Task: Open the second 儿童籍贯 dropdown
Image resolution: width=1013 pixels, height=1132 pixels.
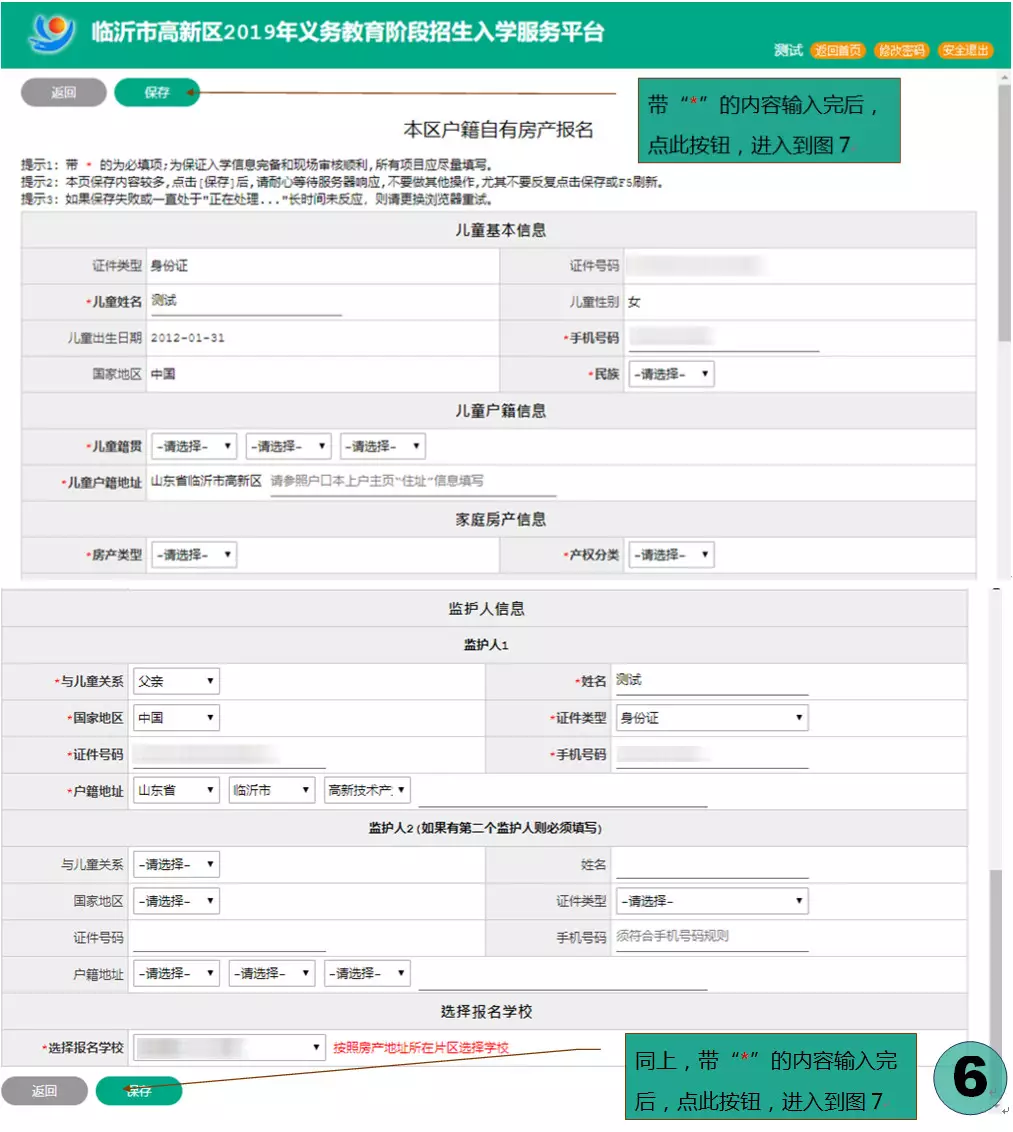Action: pos(288,446)
